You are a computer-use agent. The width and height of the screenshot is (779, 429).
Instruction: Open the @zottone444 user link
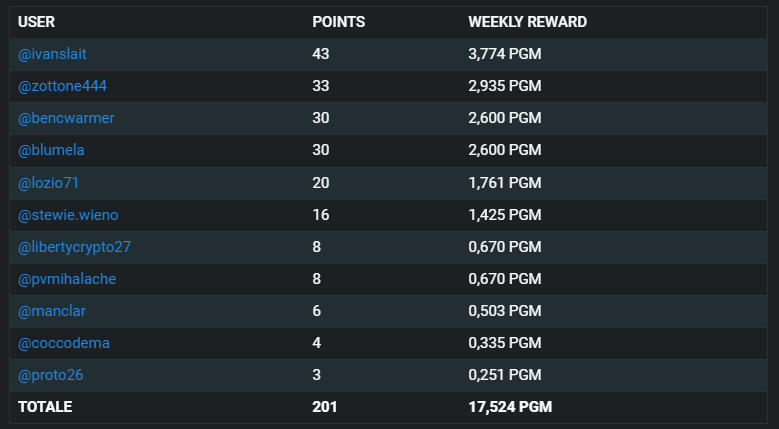(x=62, y=86)
